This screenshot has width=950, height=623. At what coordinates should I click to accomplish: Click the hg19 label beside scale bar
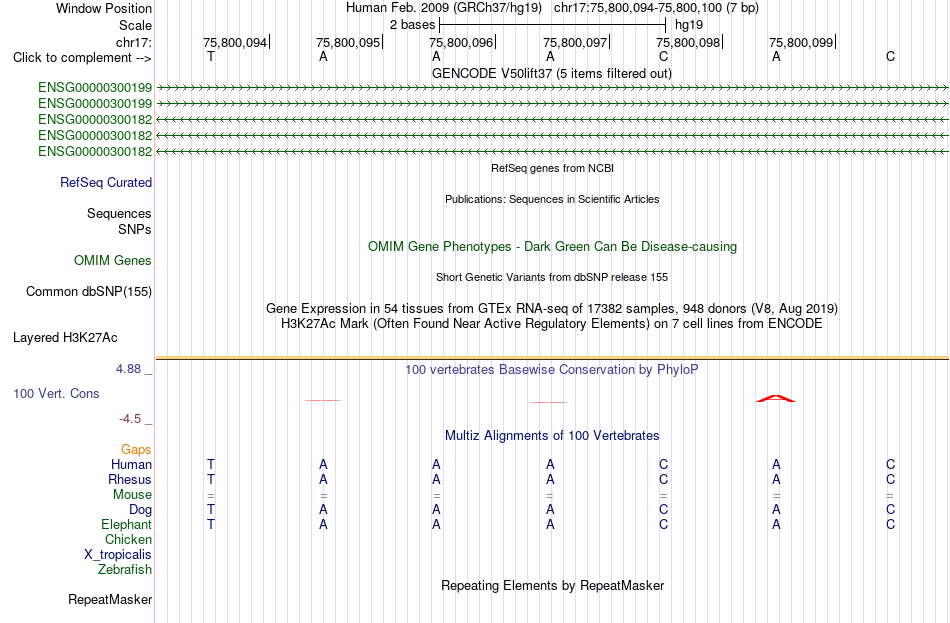[x=689, y=25]
